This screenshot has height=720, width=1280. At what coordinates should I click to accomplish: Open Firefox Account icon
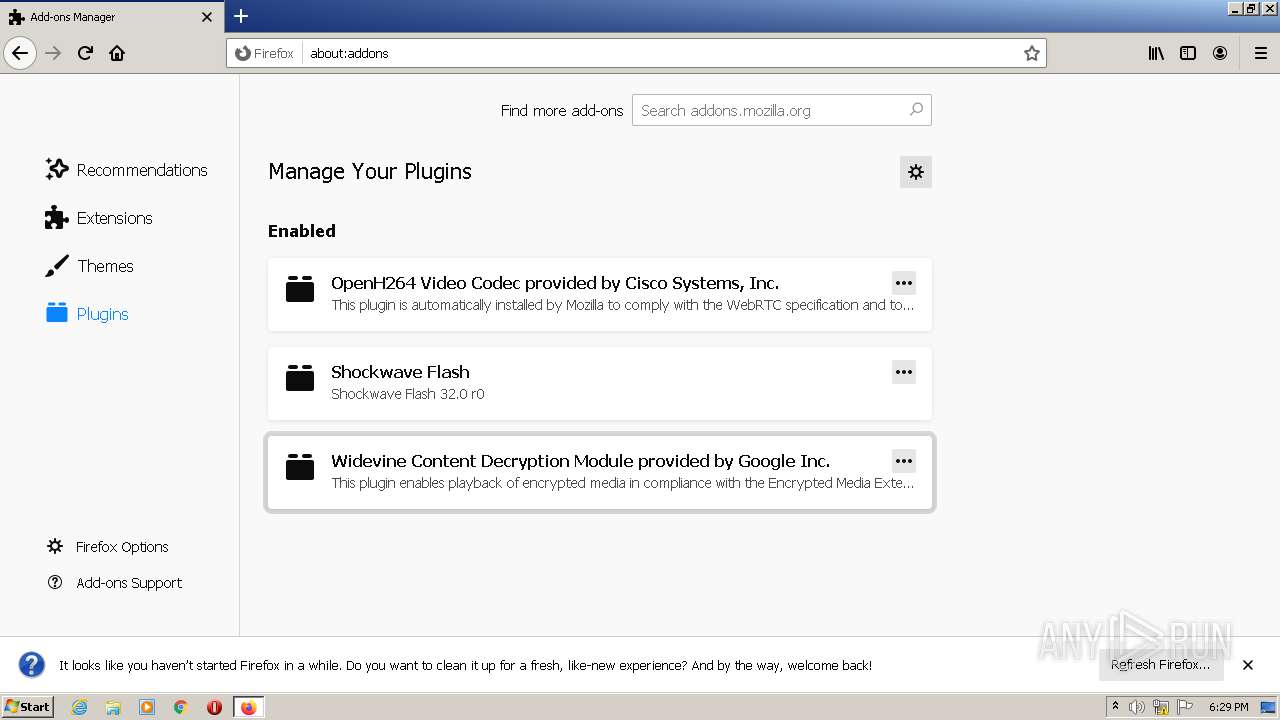[1220, 53]
